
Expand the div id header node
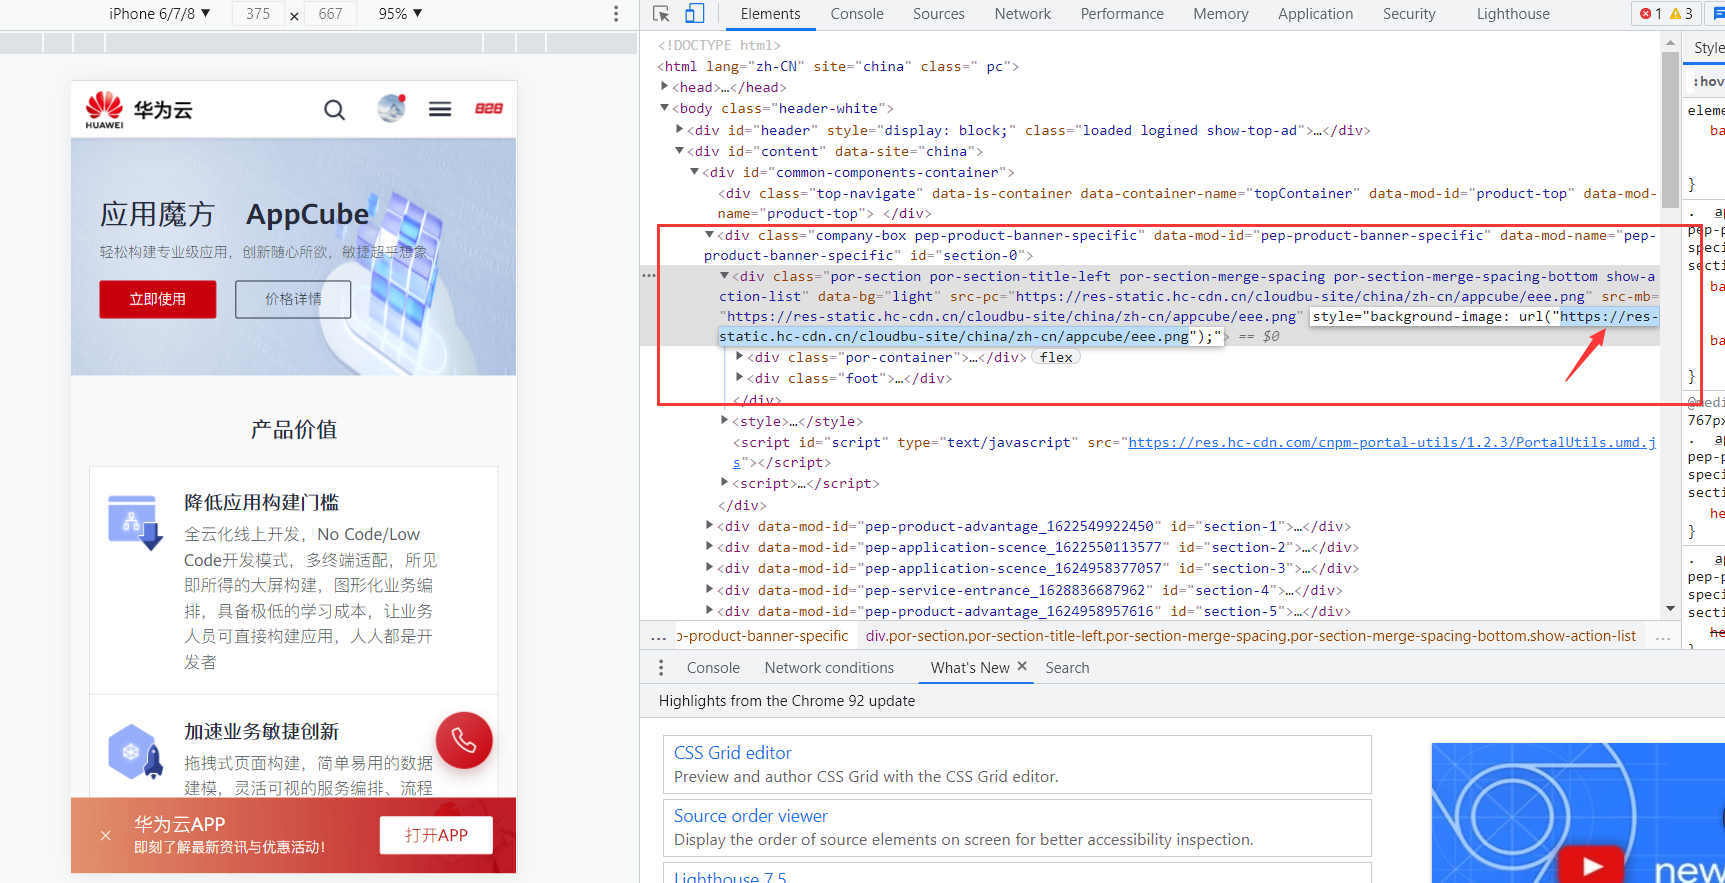(680, 130)
